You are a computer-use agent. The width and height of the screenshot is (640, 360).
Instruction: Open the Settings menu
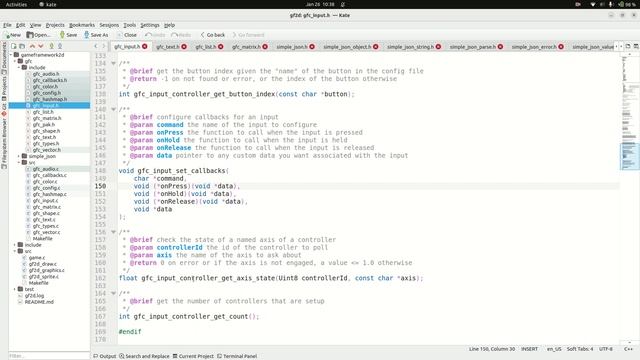[x=150, y=25]
